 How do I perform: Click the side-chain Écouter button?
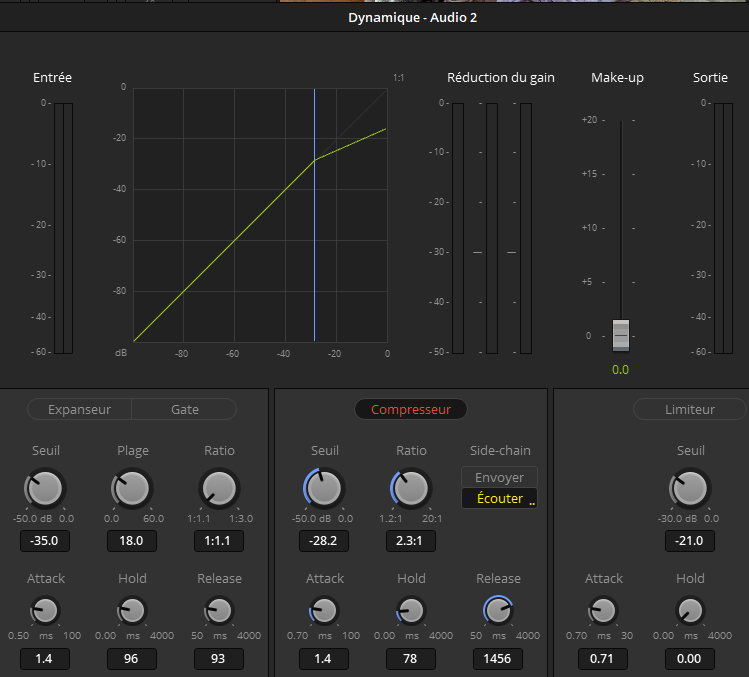499,498
